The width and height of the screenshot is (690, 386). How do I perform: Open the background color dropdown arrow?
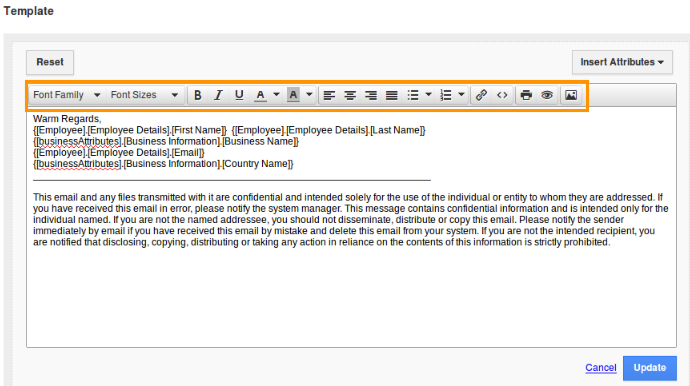click(x=309, y=95)
